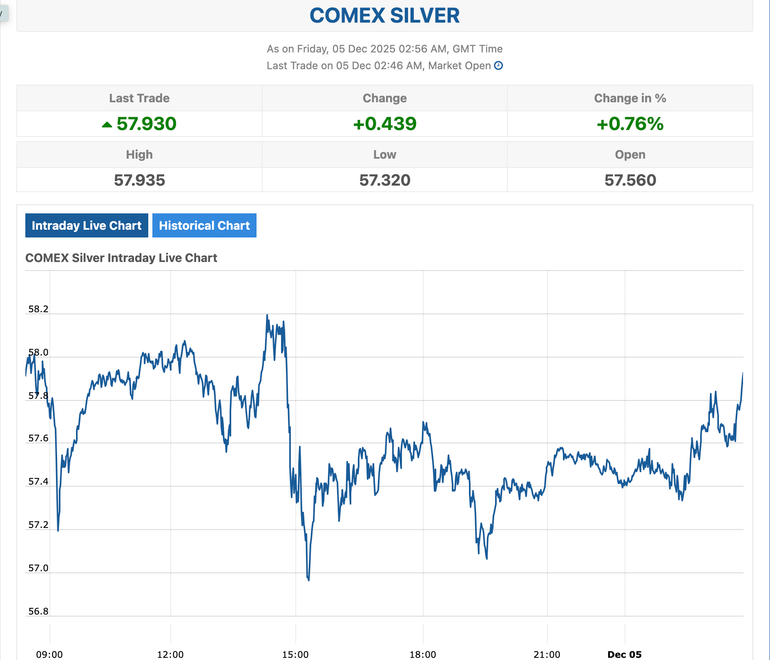Click the COMEX SILVER page heading

click(x=385, y=15)
